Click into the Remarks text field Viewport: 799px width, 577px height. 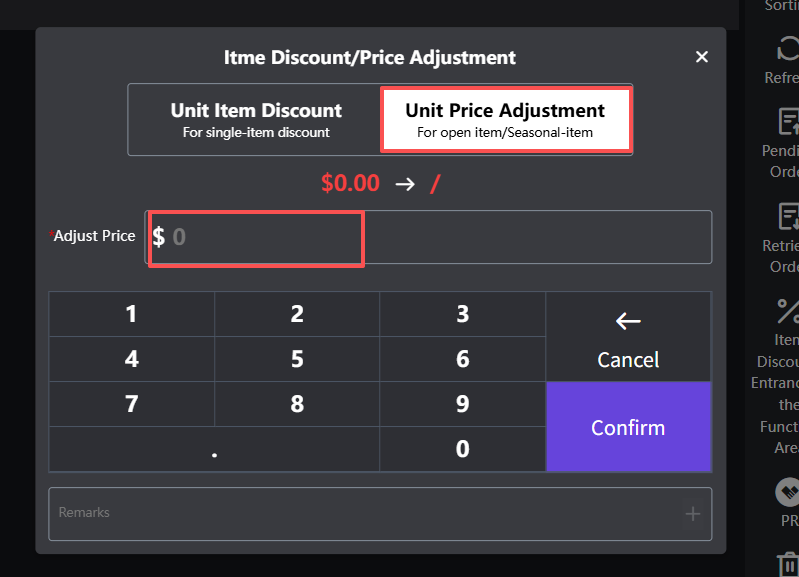(360, 513)
